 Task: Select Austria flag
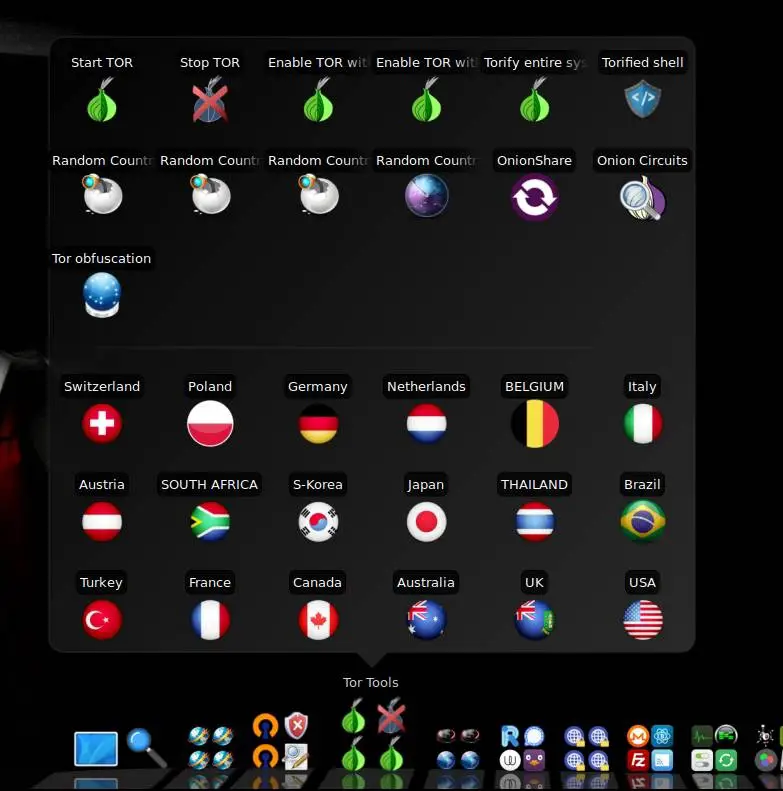[102, 522]
